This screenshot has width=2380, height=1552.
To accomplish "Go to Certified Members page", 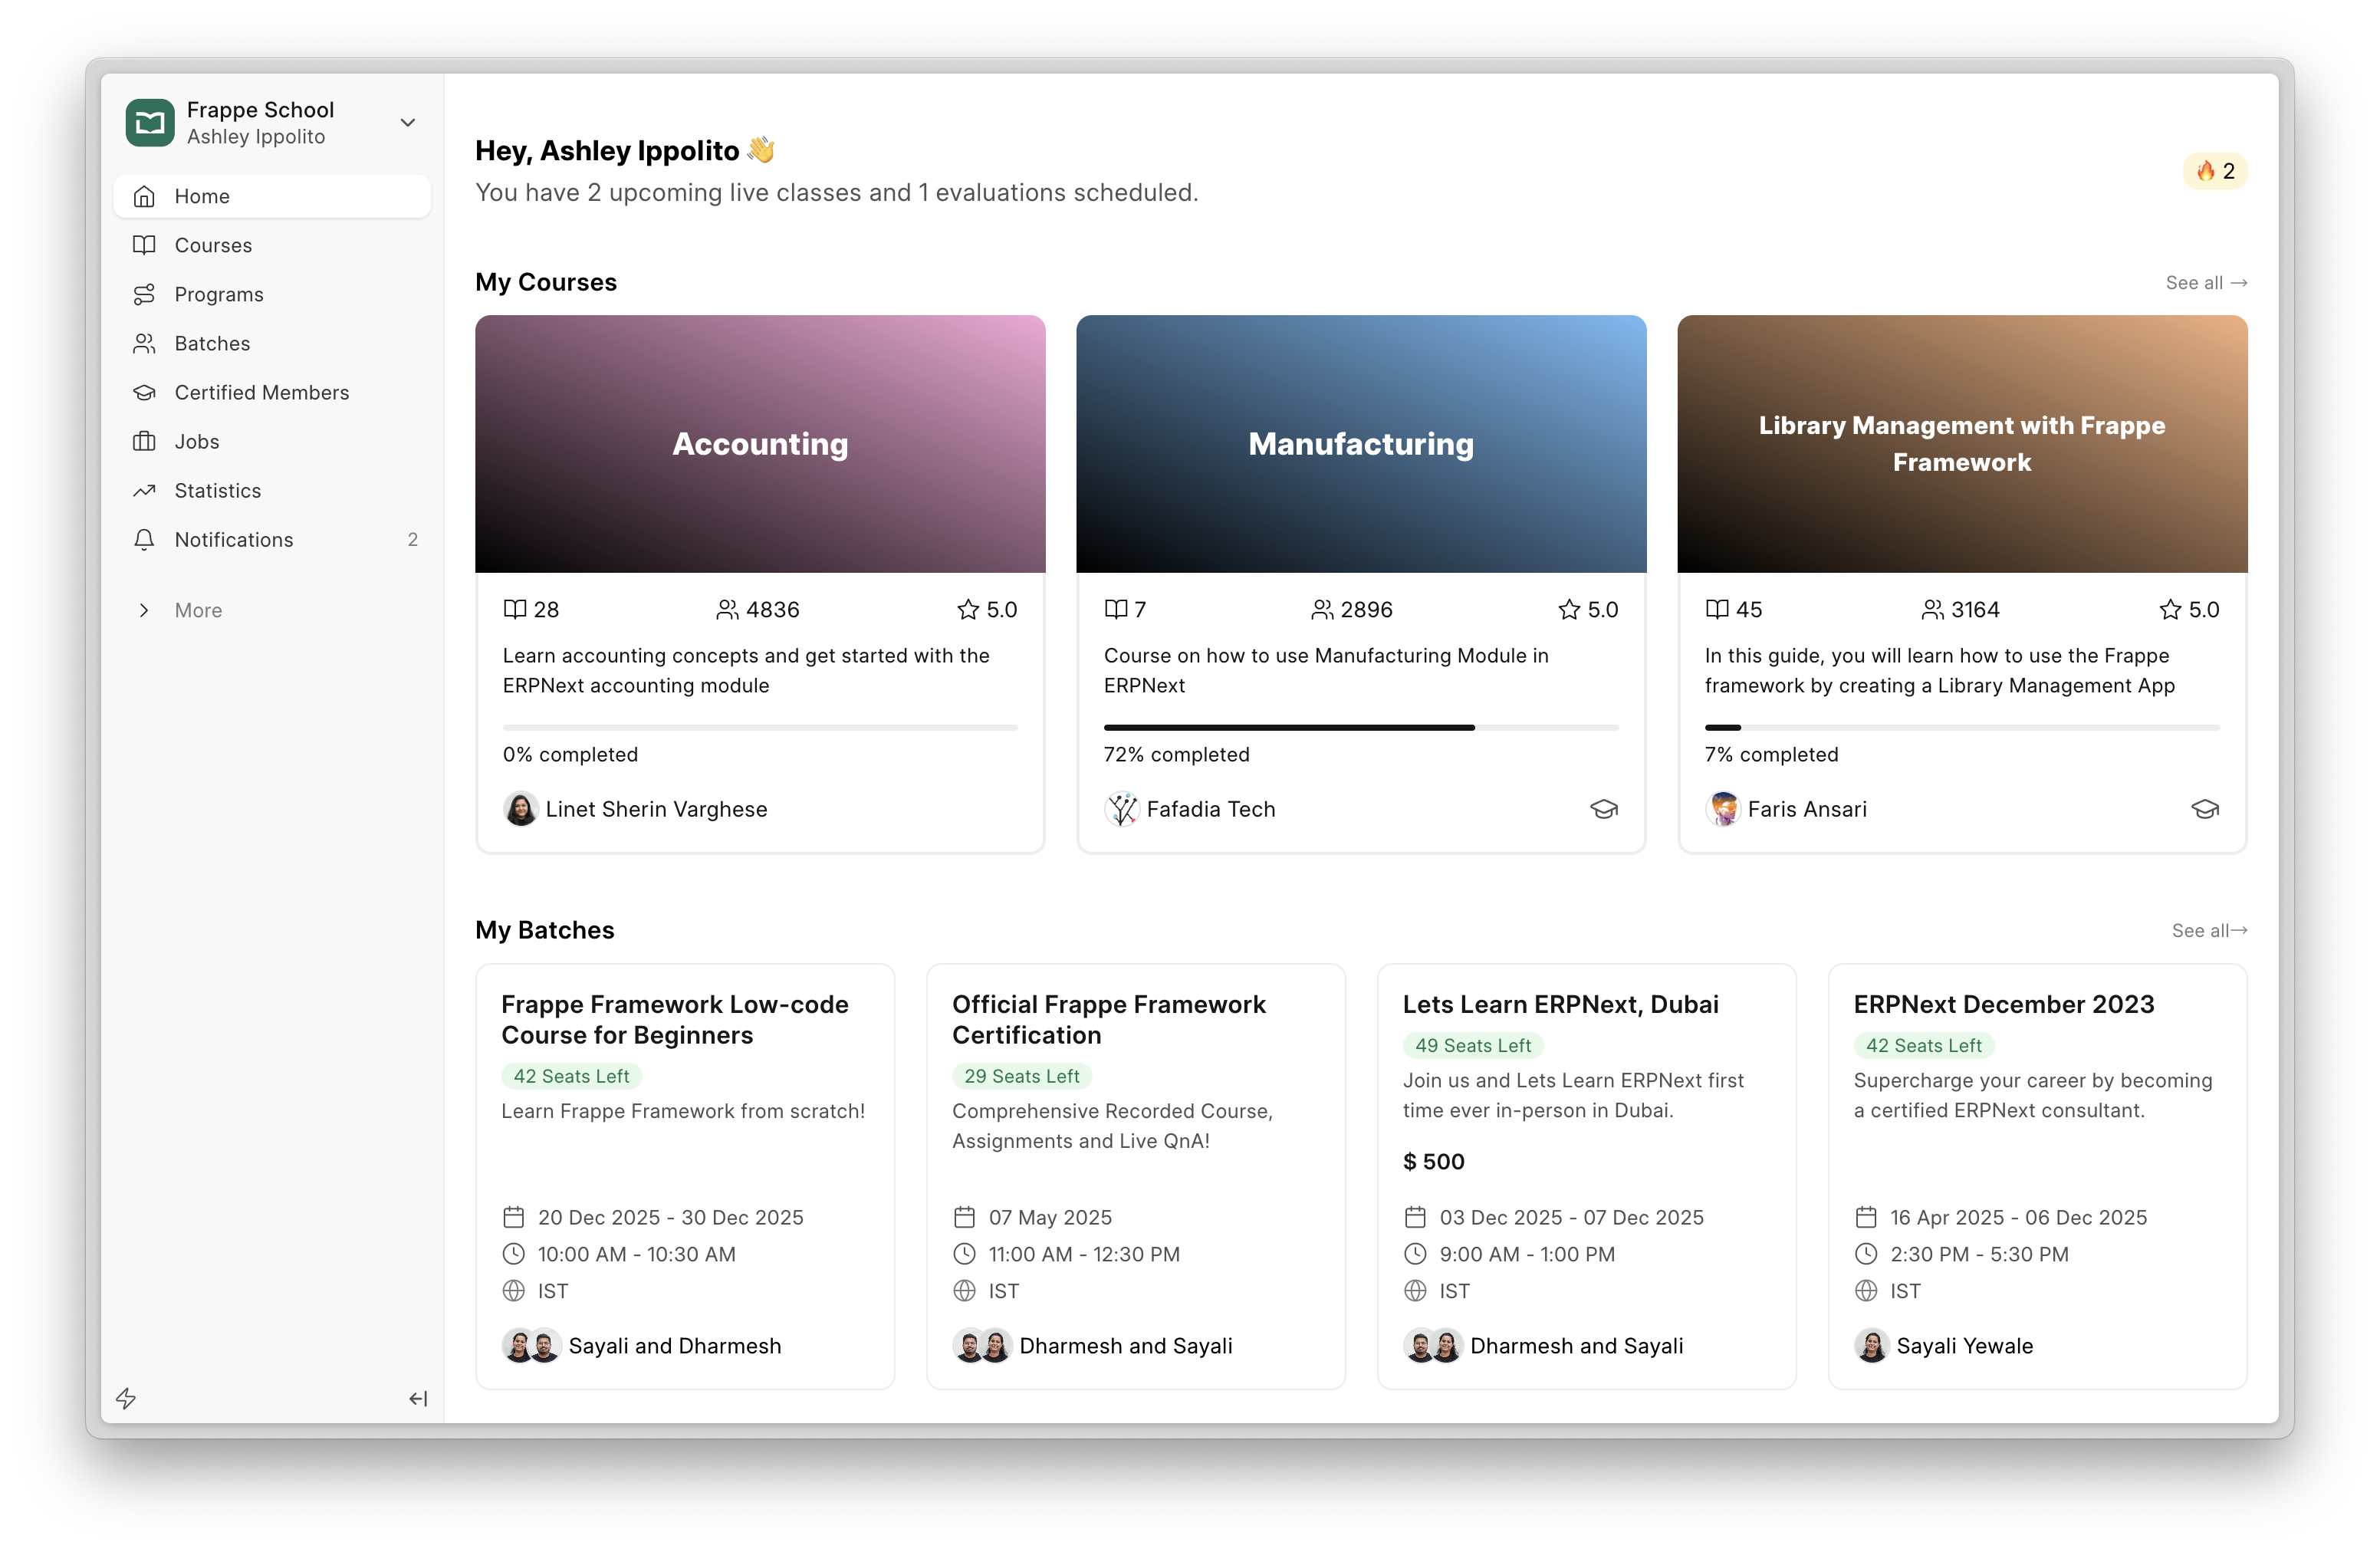I will (261, 392).
